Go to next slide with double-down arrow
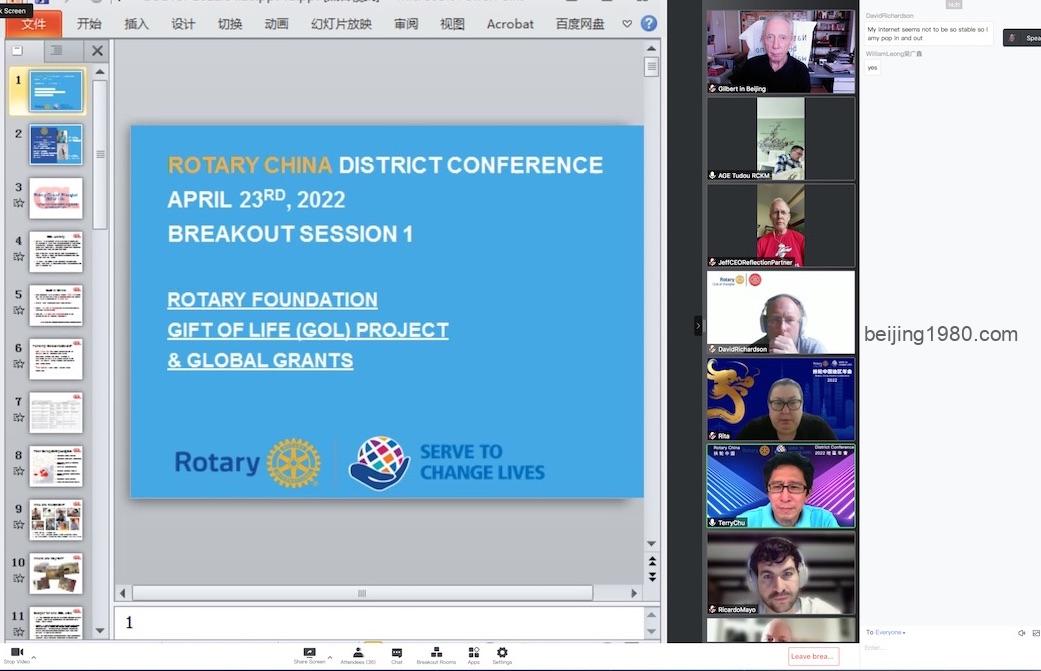This screenshot has height=671, width=1041. pyautogui.click(x=652, y=577)
